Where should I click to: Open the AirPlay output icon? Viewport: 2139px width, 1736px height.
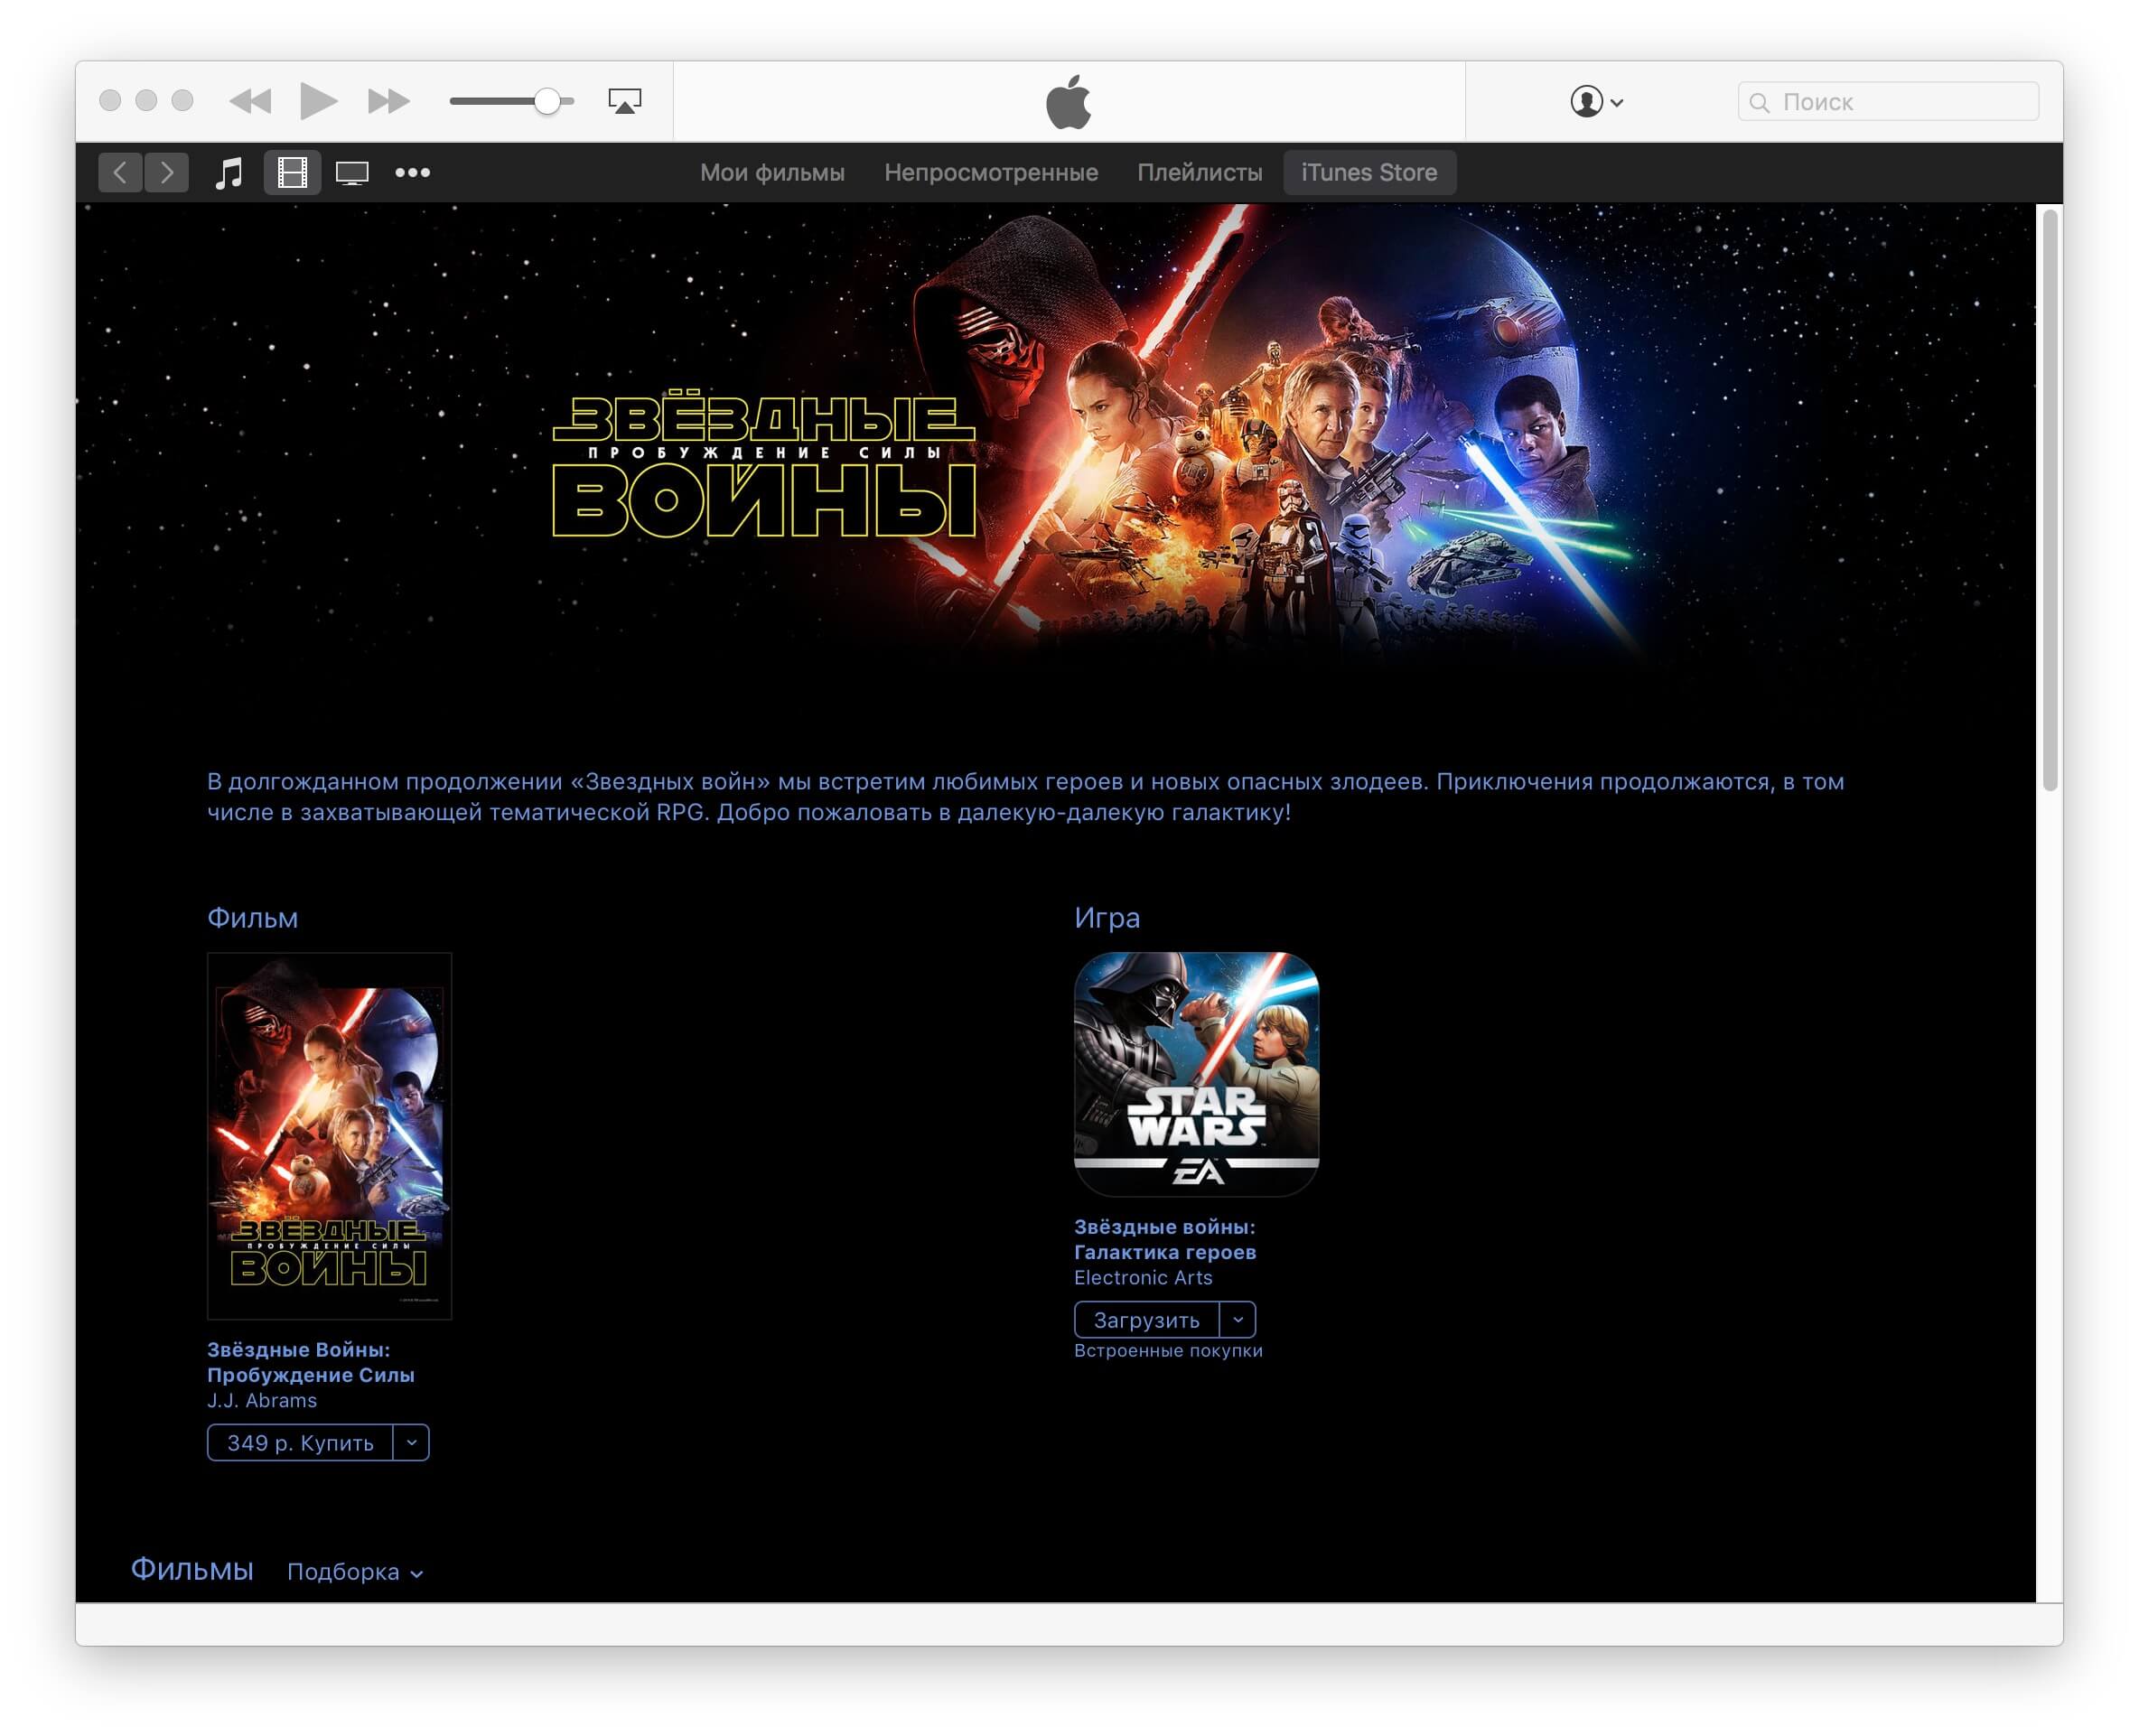point(625,101)
